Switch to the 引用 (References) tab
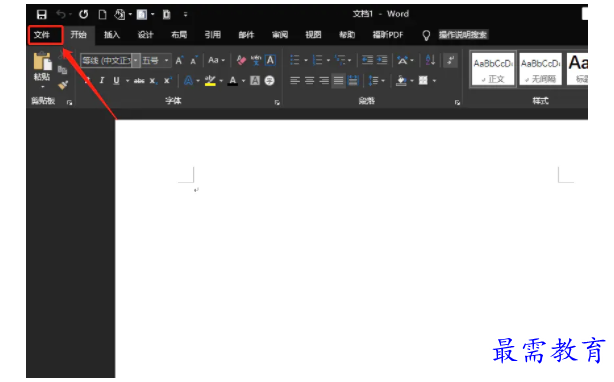The width and height of the screenshot is (614, 382). coord(213,35)
